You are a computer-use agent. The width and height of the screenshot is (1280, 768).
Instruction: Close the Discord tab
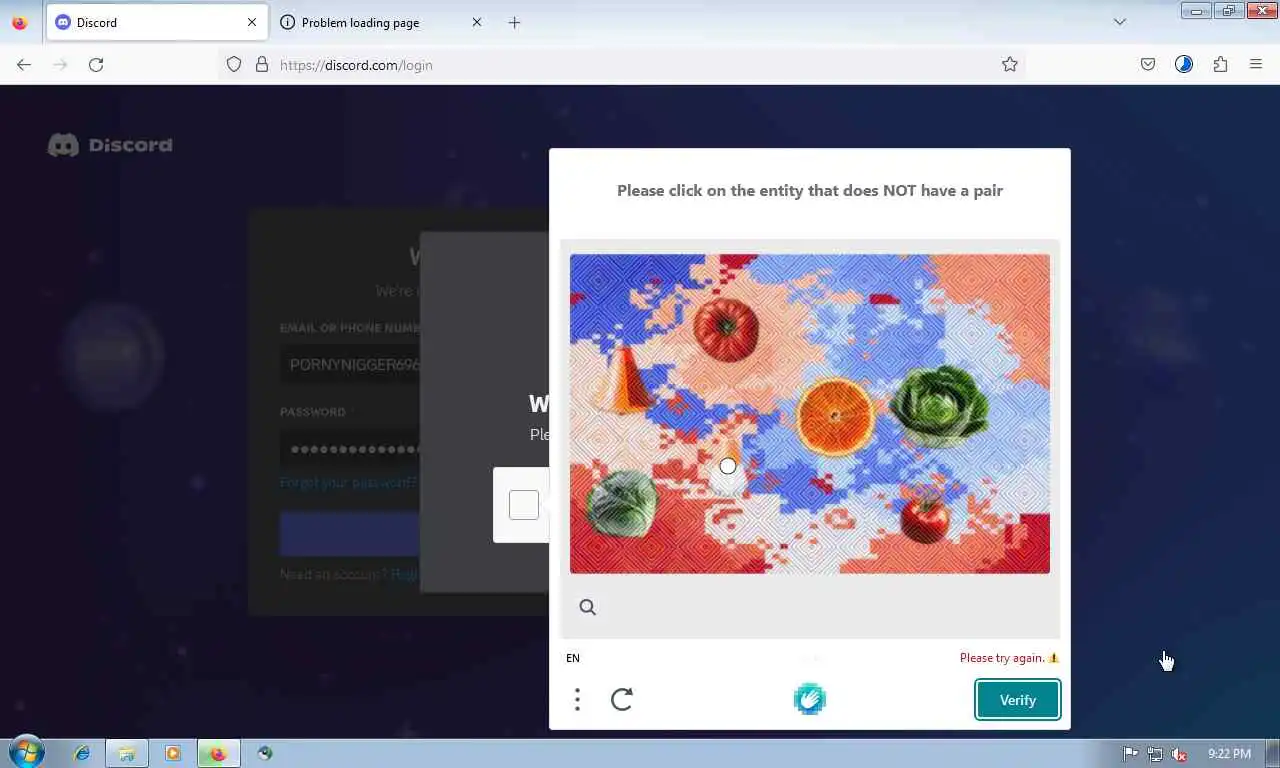click(252, 22)
